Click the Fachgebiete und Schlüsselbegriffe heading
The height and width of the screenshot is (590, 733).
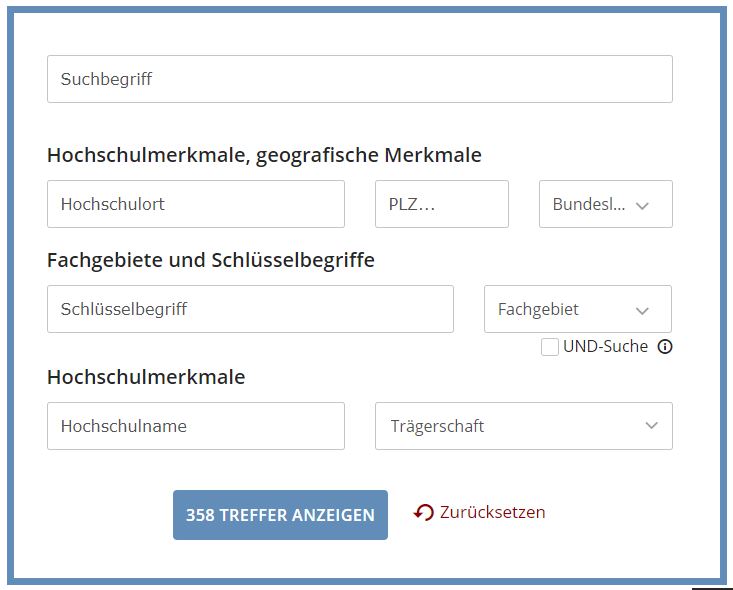click(211, 260)
